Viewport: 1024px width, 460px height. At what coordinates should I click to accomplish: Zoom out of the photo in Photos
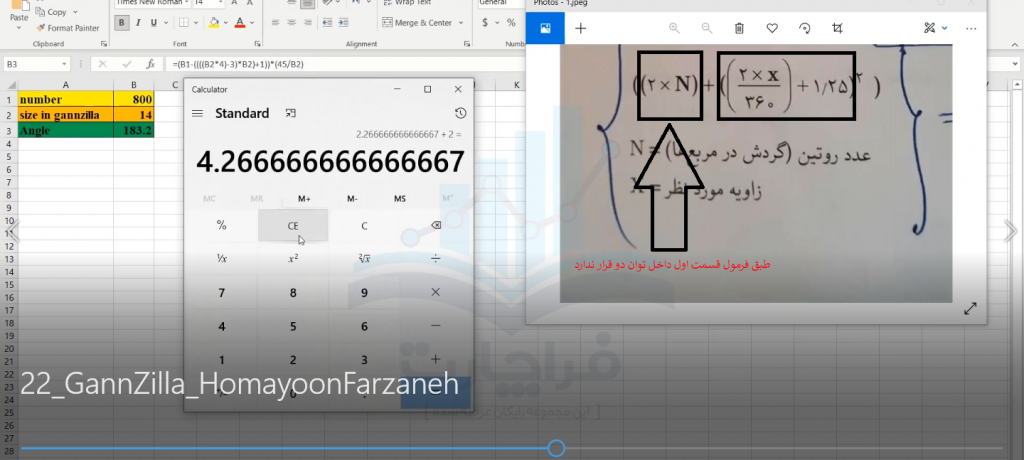click(707, 28)
